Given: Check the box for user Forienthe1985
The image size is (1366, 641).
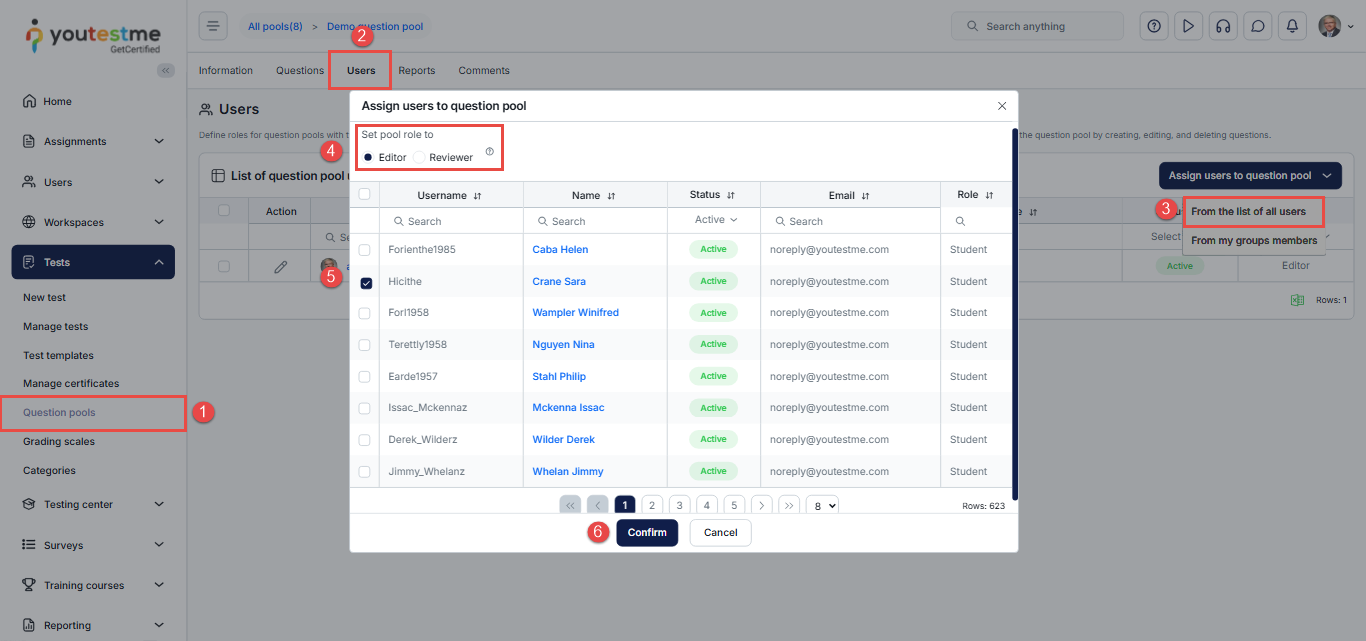Looking at the screenshot, I should pyautogui.click(x=365, y=250).
